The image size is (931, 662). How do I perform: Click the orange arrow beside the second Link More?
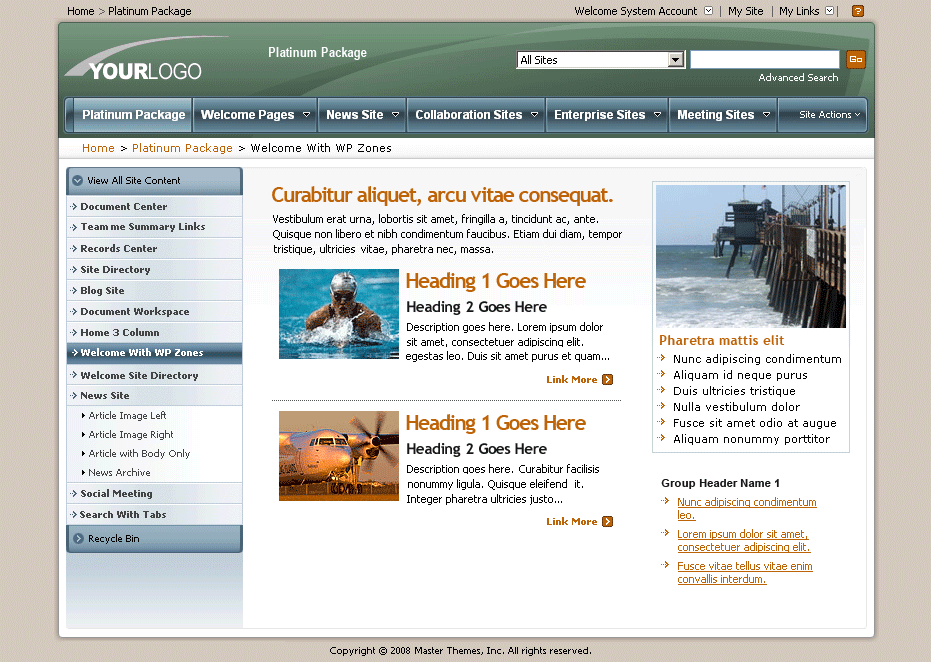608,521
